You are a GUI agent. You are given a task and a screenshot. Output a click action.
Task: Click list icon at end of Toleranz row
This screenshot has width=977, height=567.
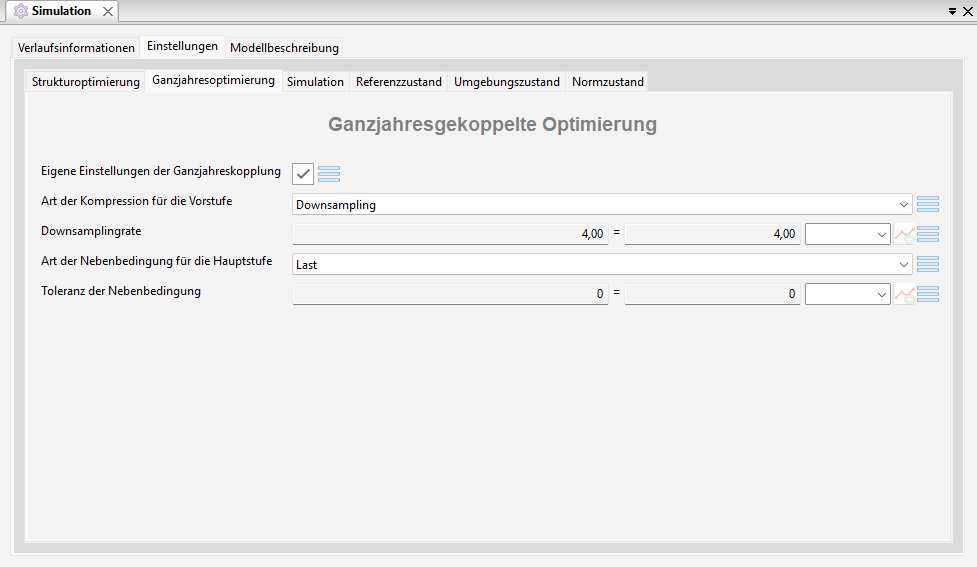pos(927,294)
